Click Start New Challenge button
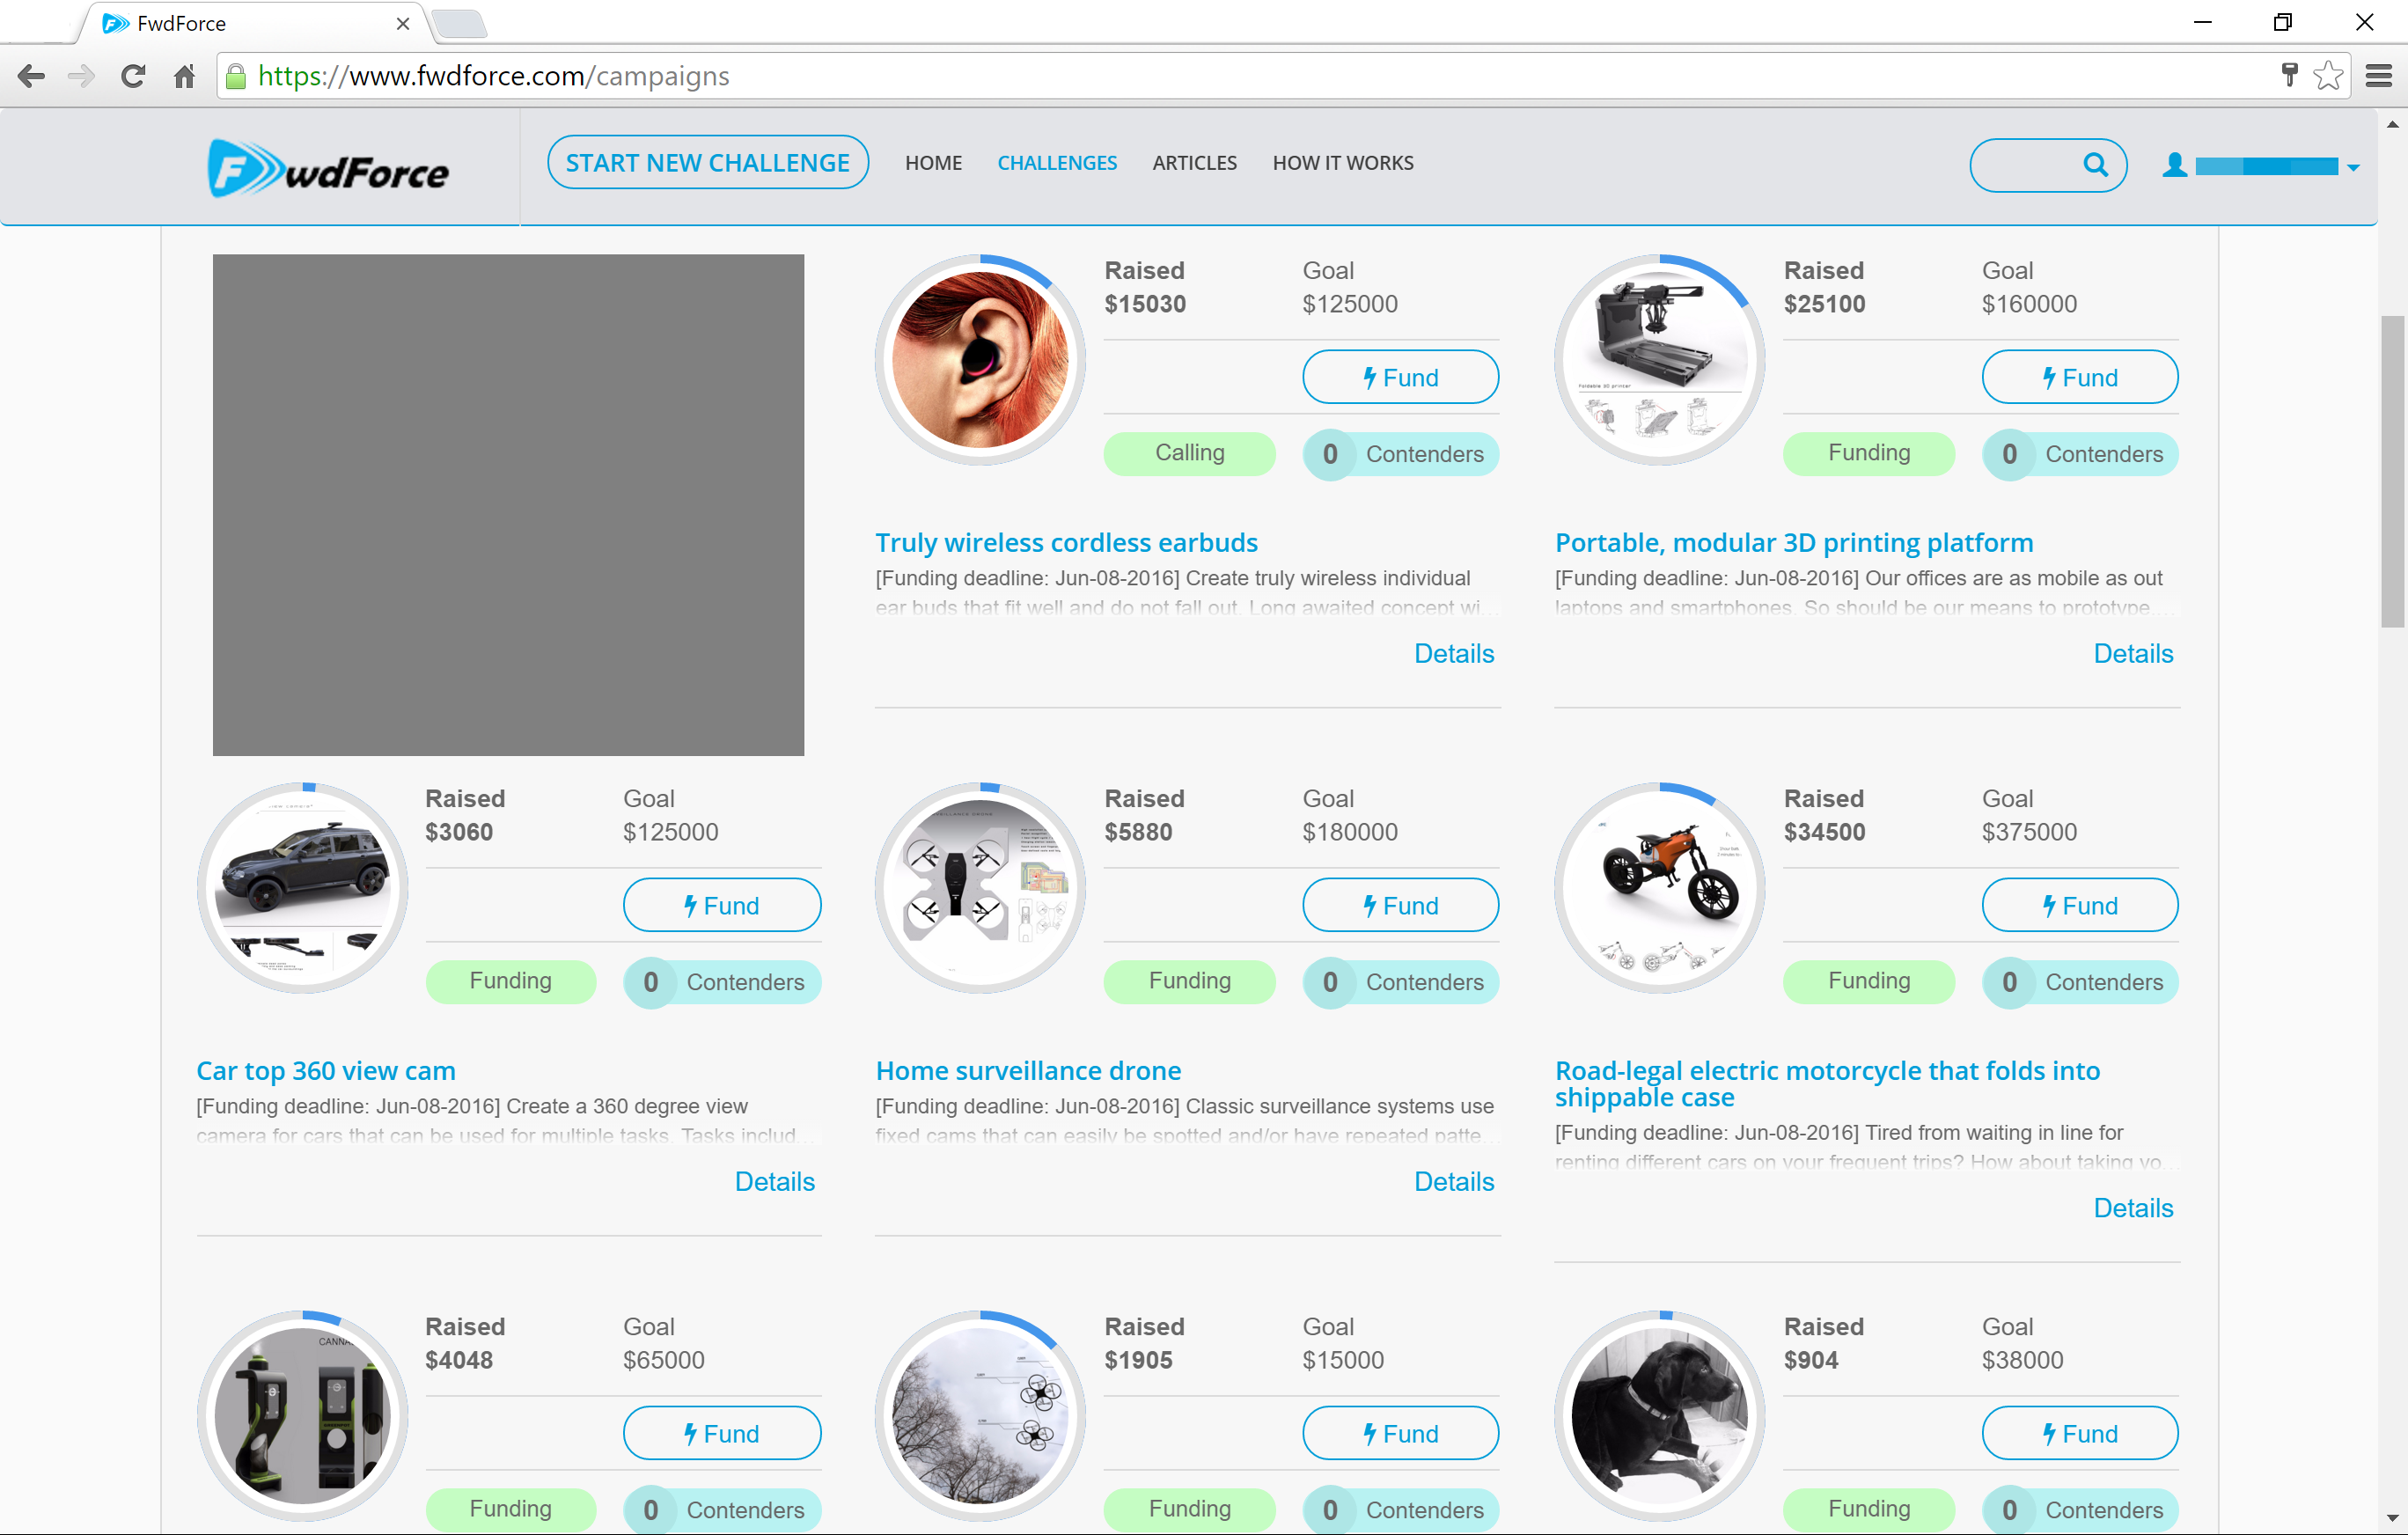 pos(707,163)
